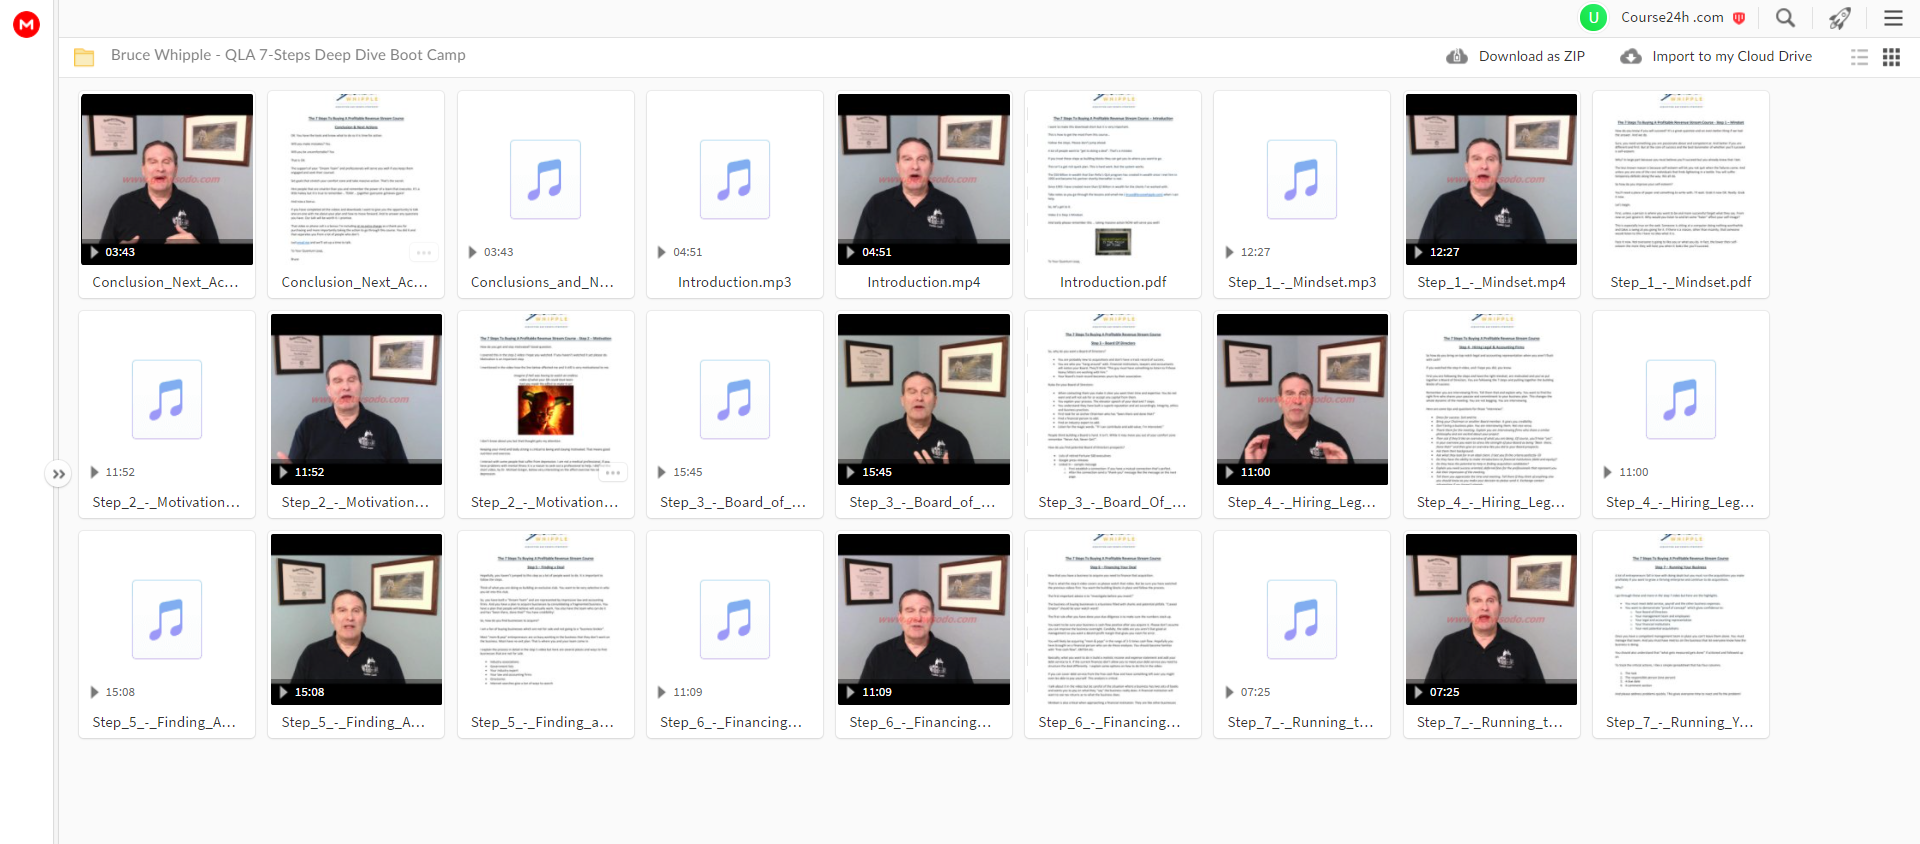The height and width of the screenshot is (844, 1920).
Task: Click Course24h .com account name
Action: (1672, 17)
